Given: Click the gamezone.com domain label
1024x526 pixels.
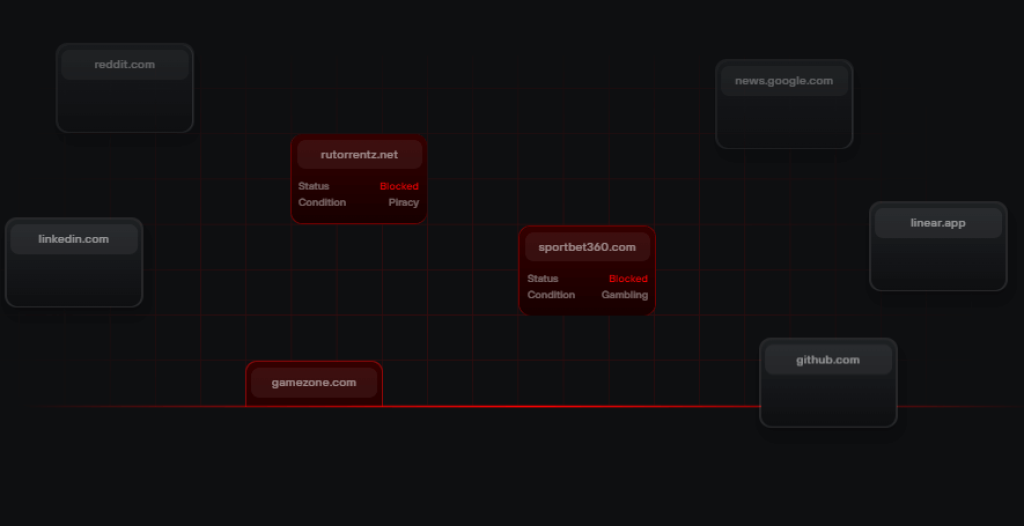Looking at the screenshot, I should 314,383.
